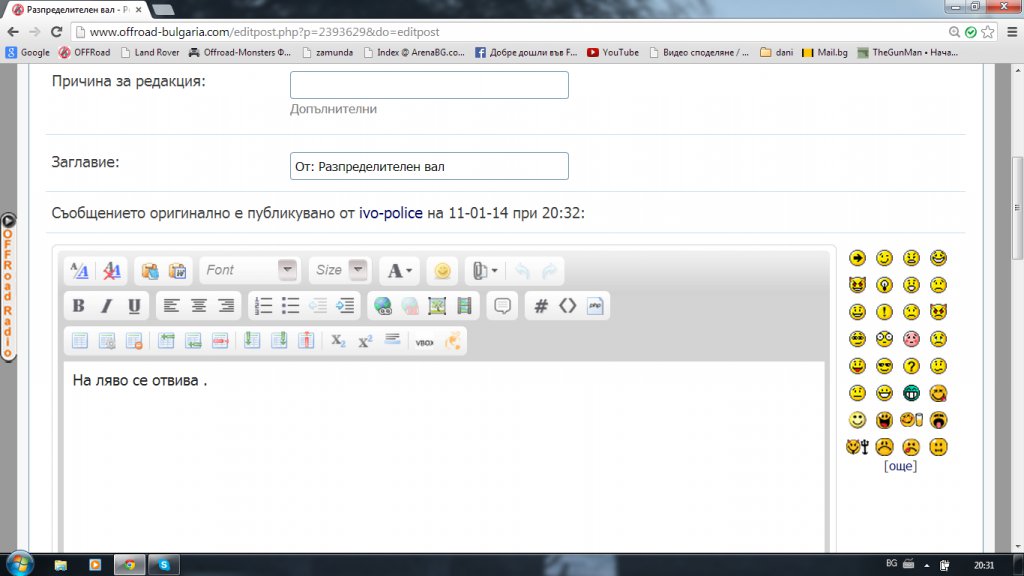Open Mail.bg bookmark
The height and width of the screenshot is (576, 1024).
[x=825, y=52]
